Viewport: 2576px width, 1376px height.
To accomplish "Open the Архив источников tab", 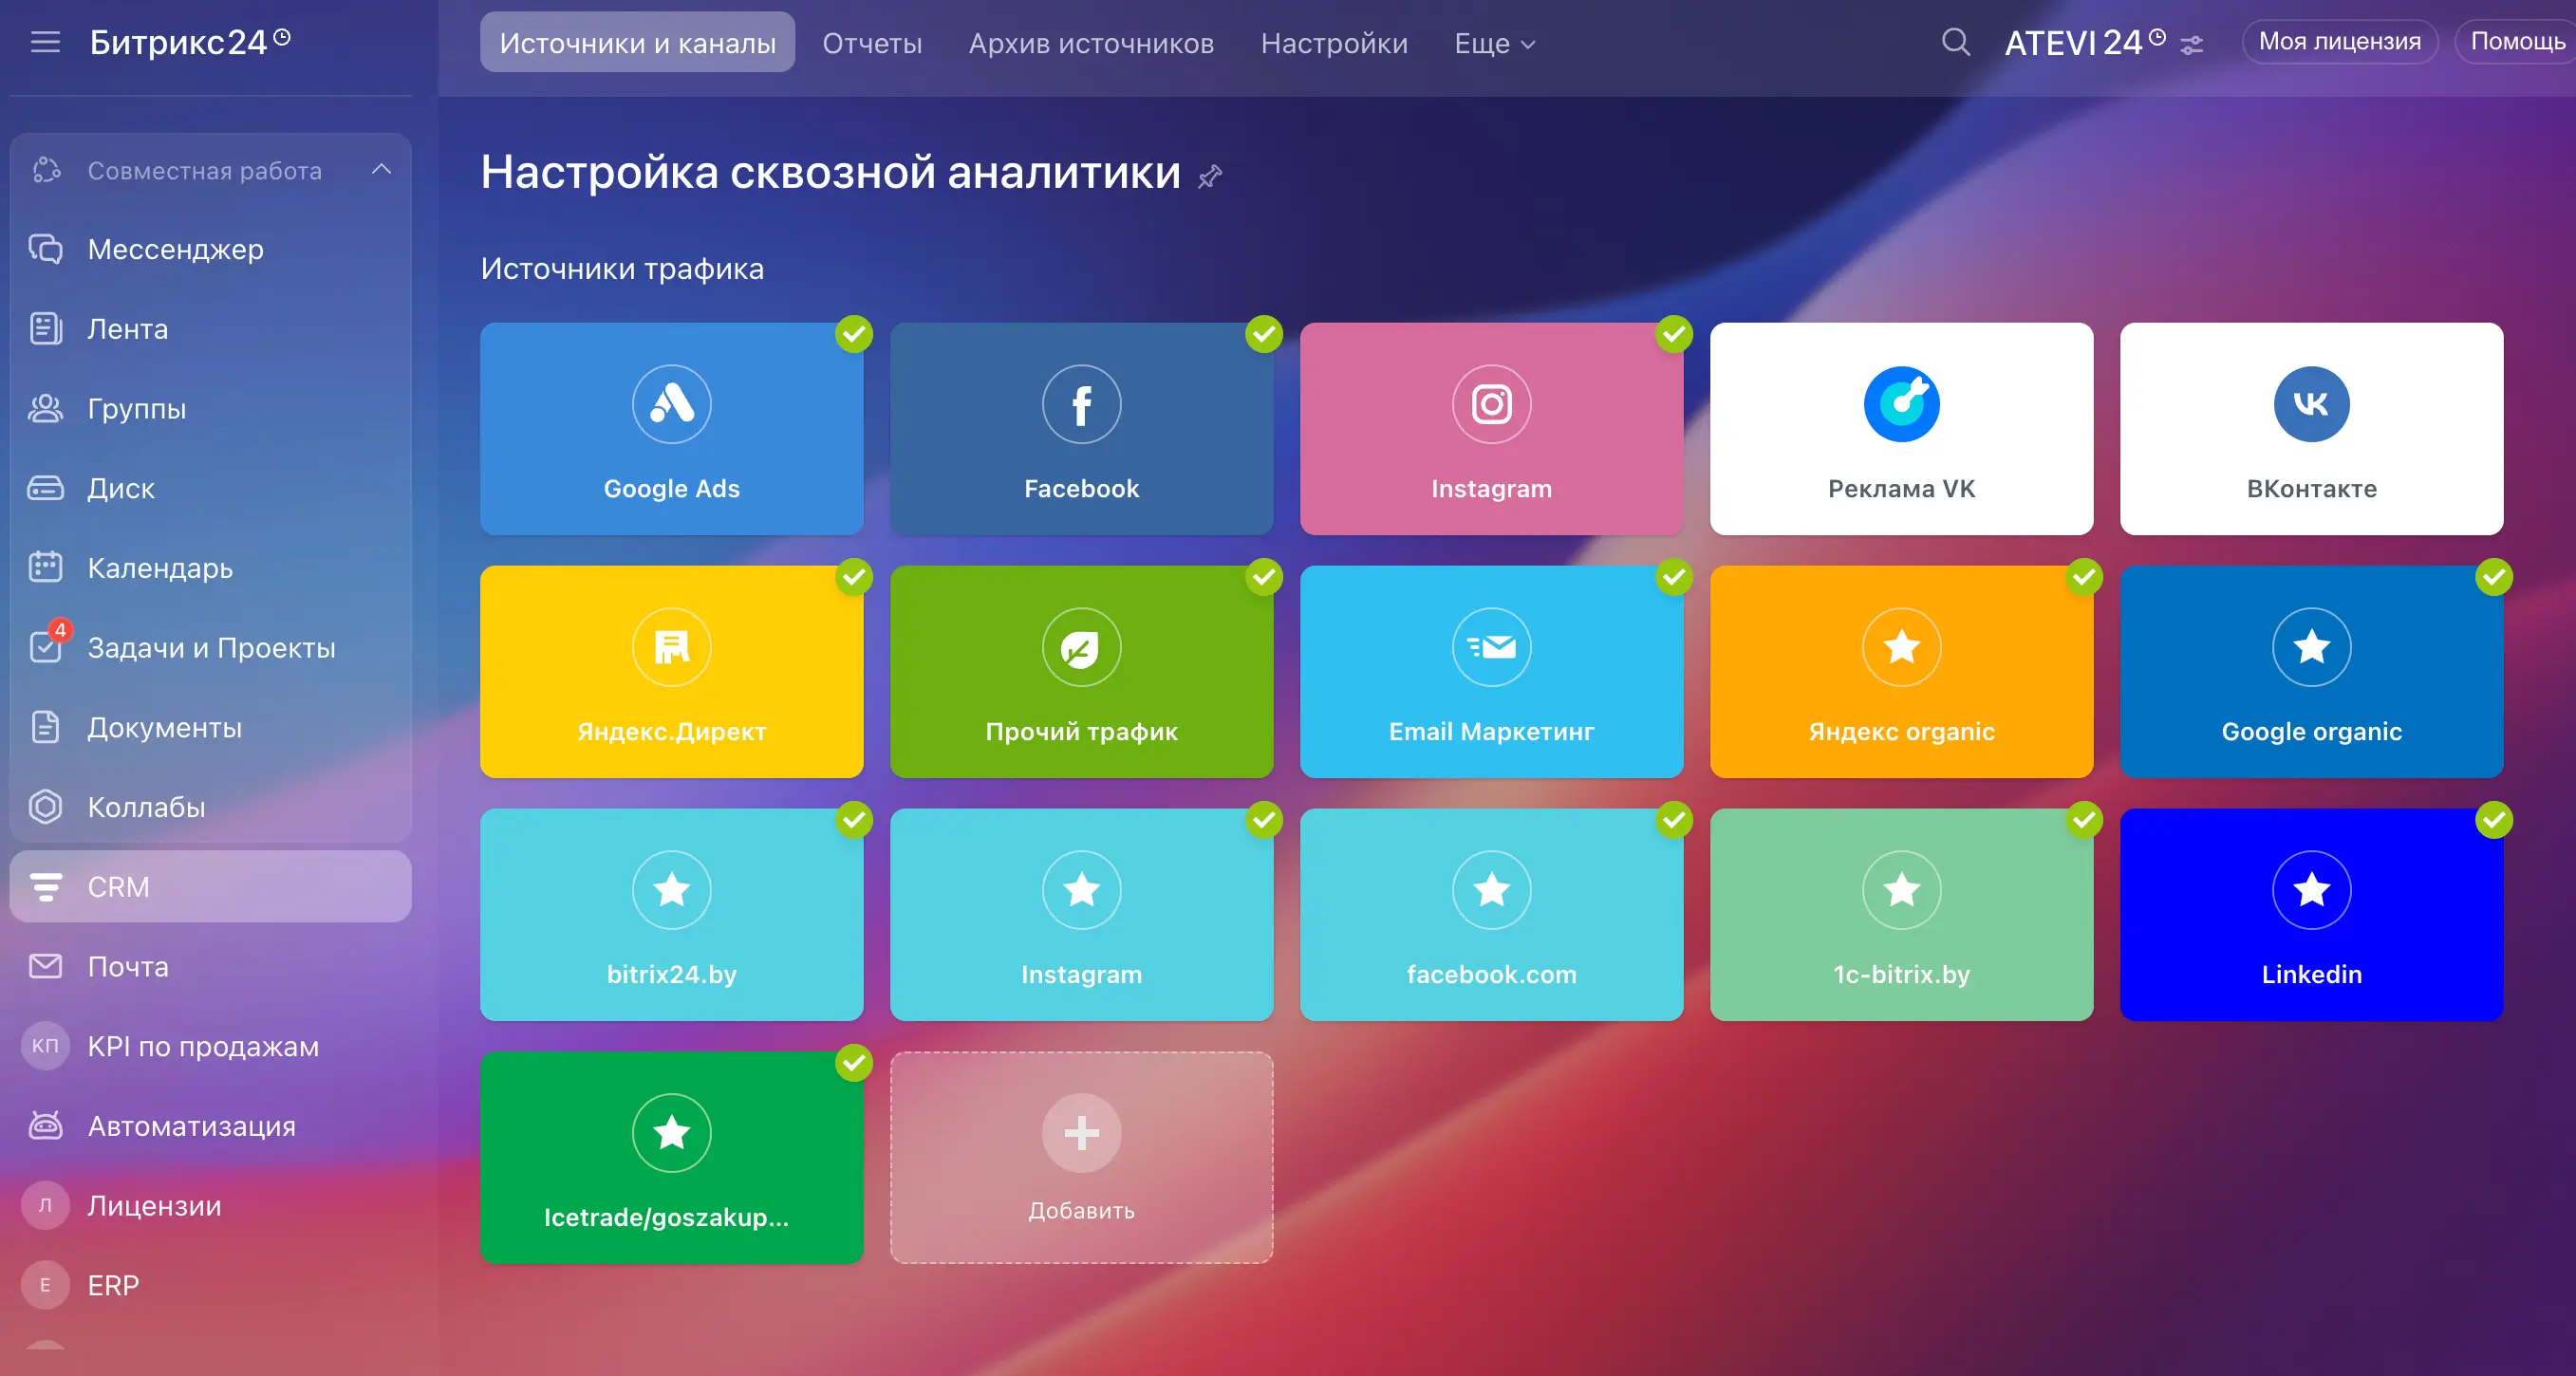I will tap(1091, 43).
